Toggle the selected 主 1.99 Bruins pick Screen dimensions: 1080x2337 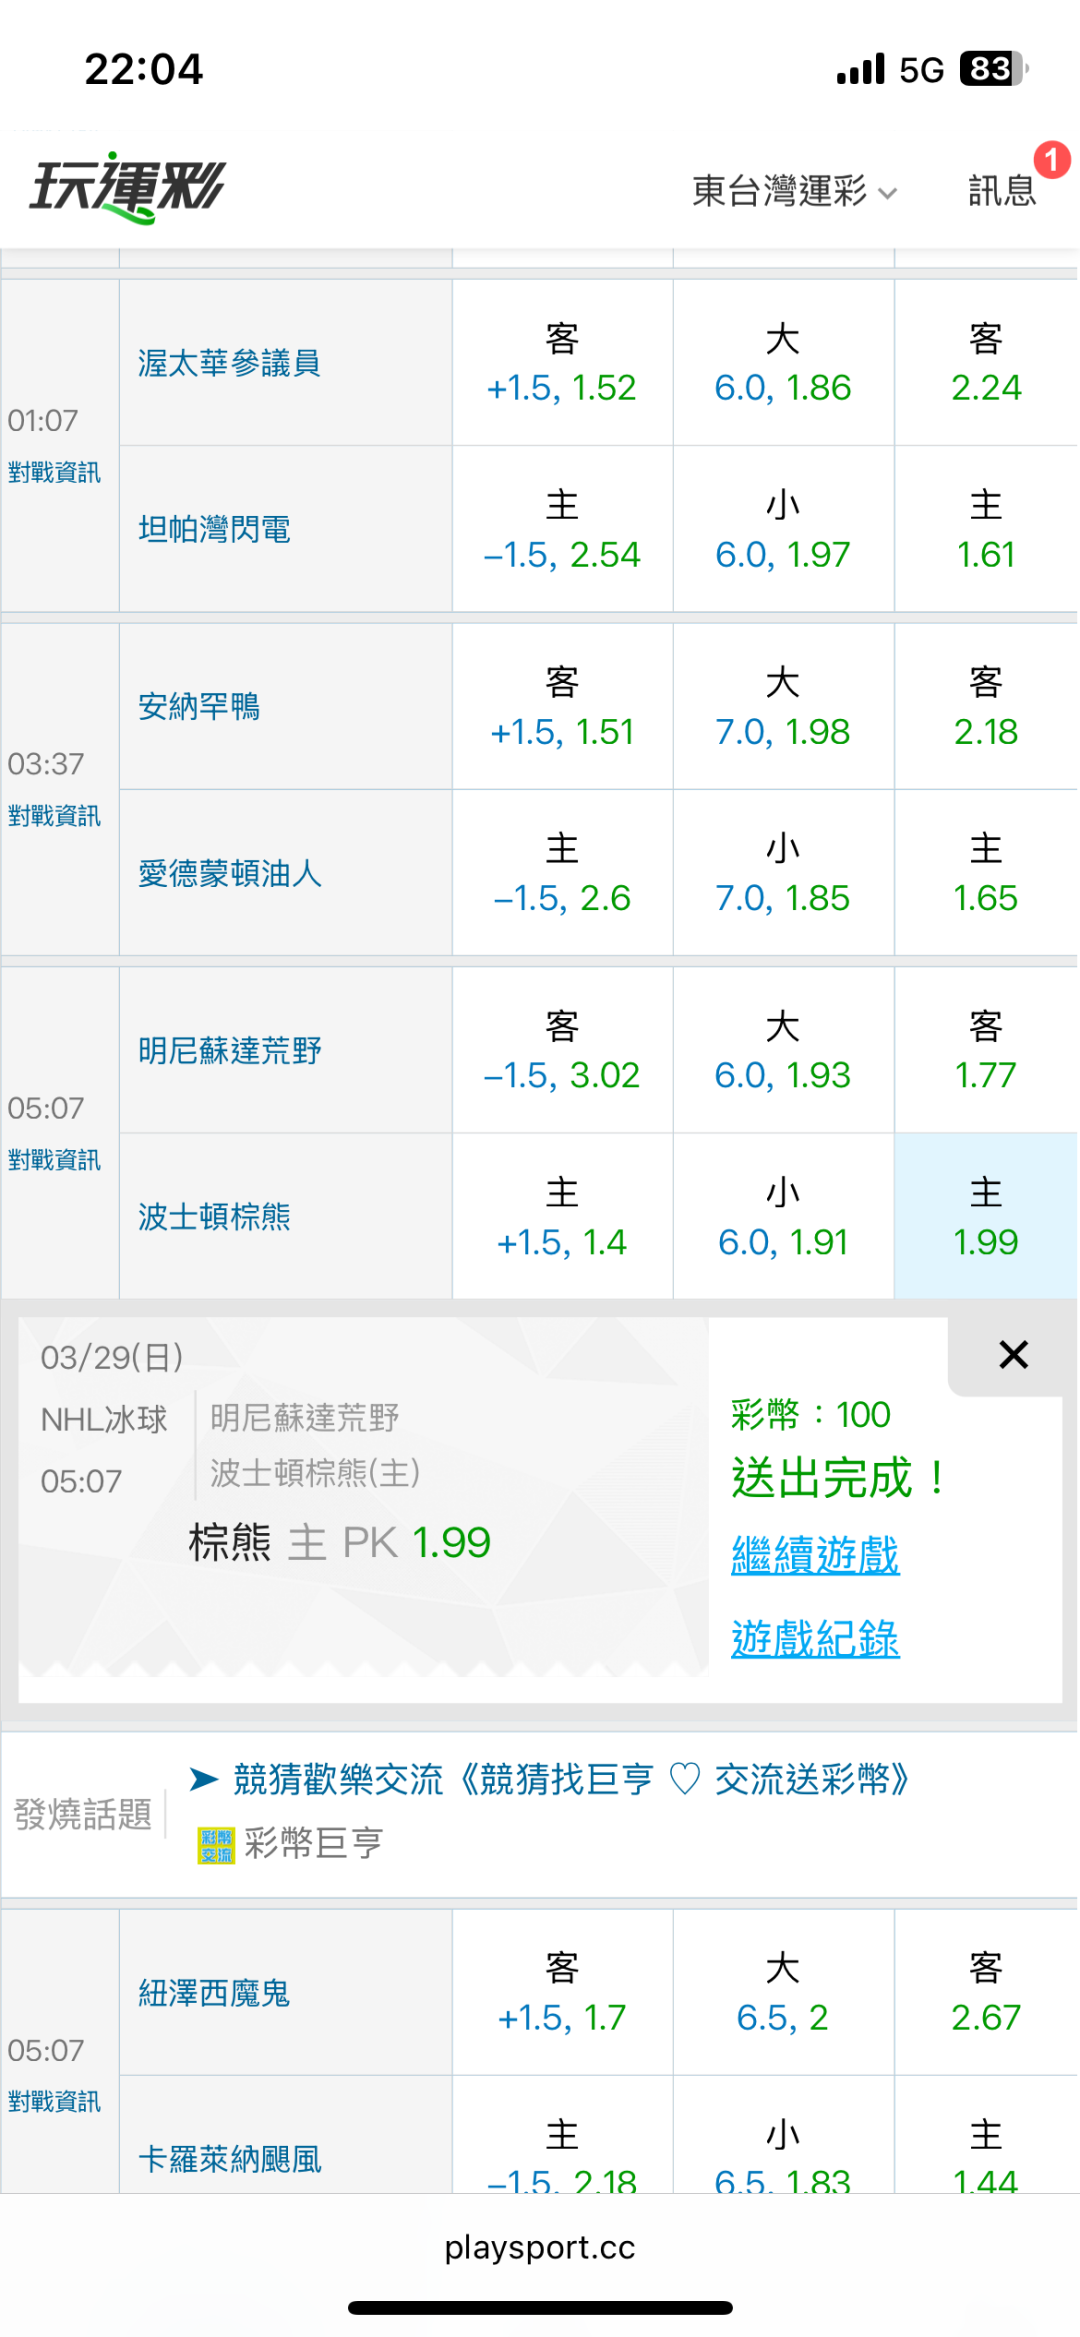[x=985, y=1217]
